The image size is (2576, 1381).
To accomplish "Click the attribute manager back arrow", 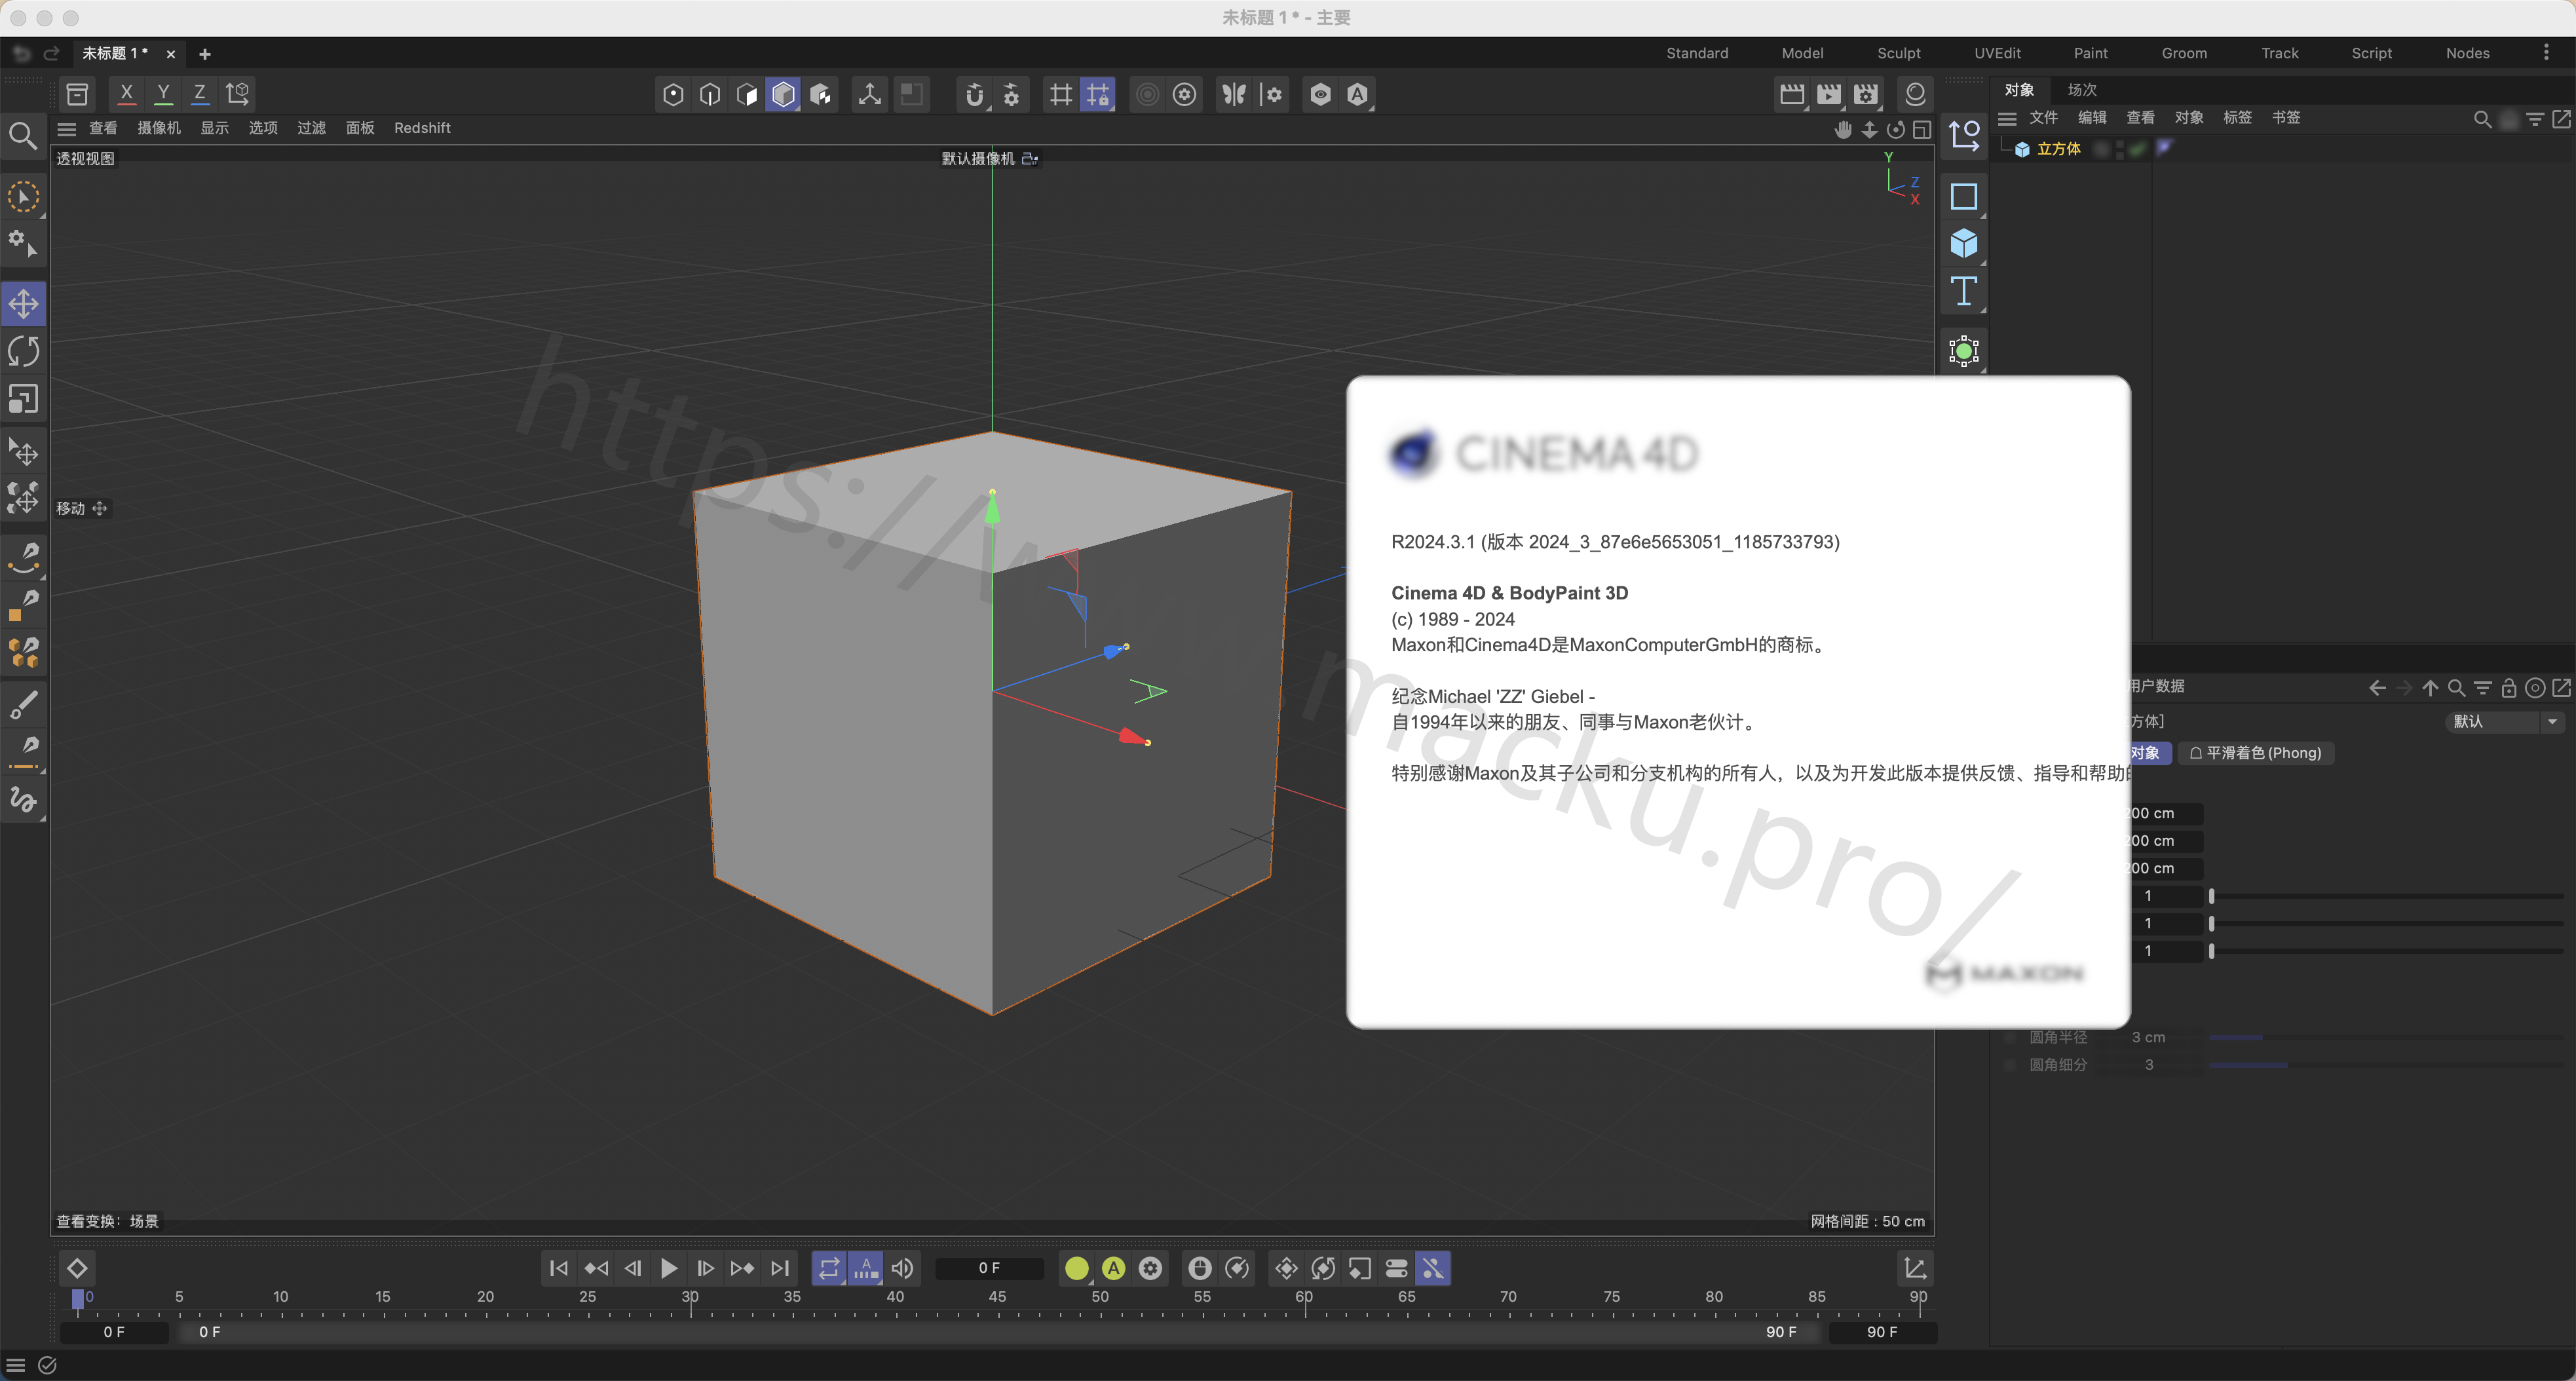I will click(x=2378, y=688).
